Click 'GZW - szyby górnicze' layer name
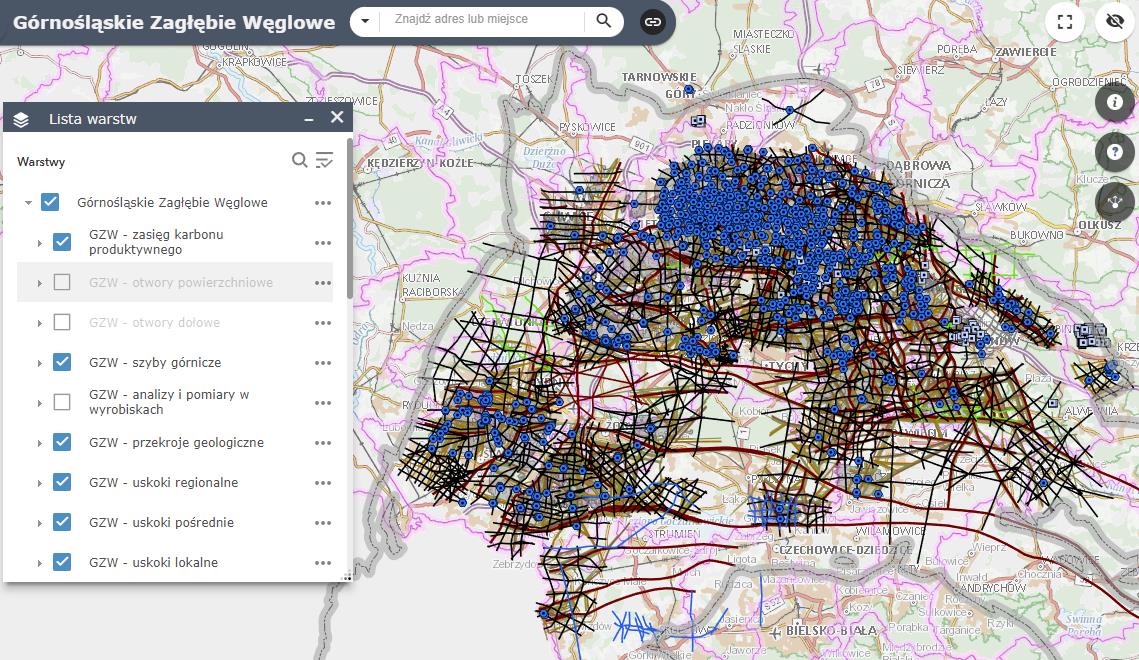Viewport: 1139px width, 660px height. [x=155, y=362]
